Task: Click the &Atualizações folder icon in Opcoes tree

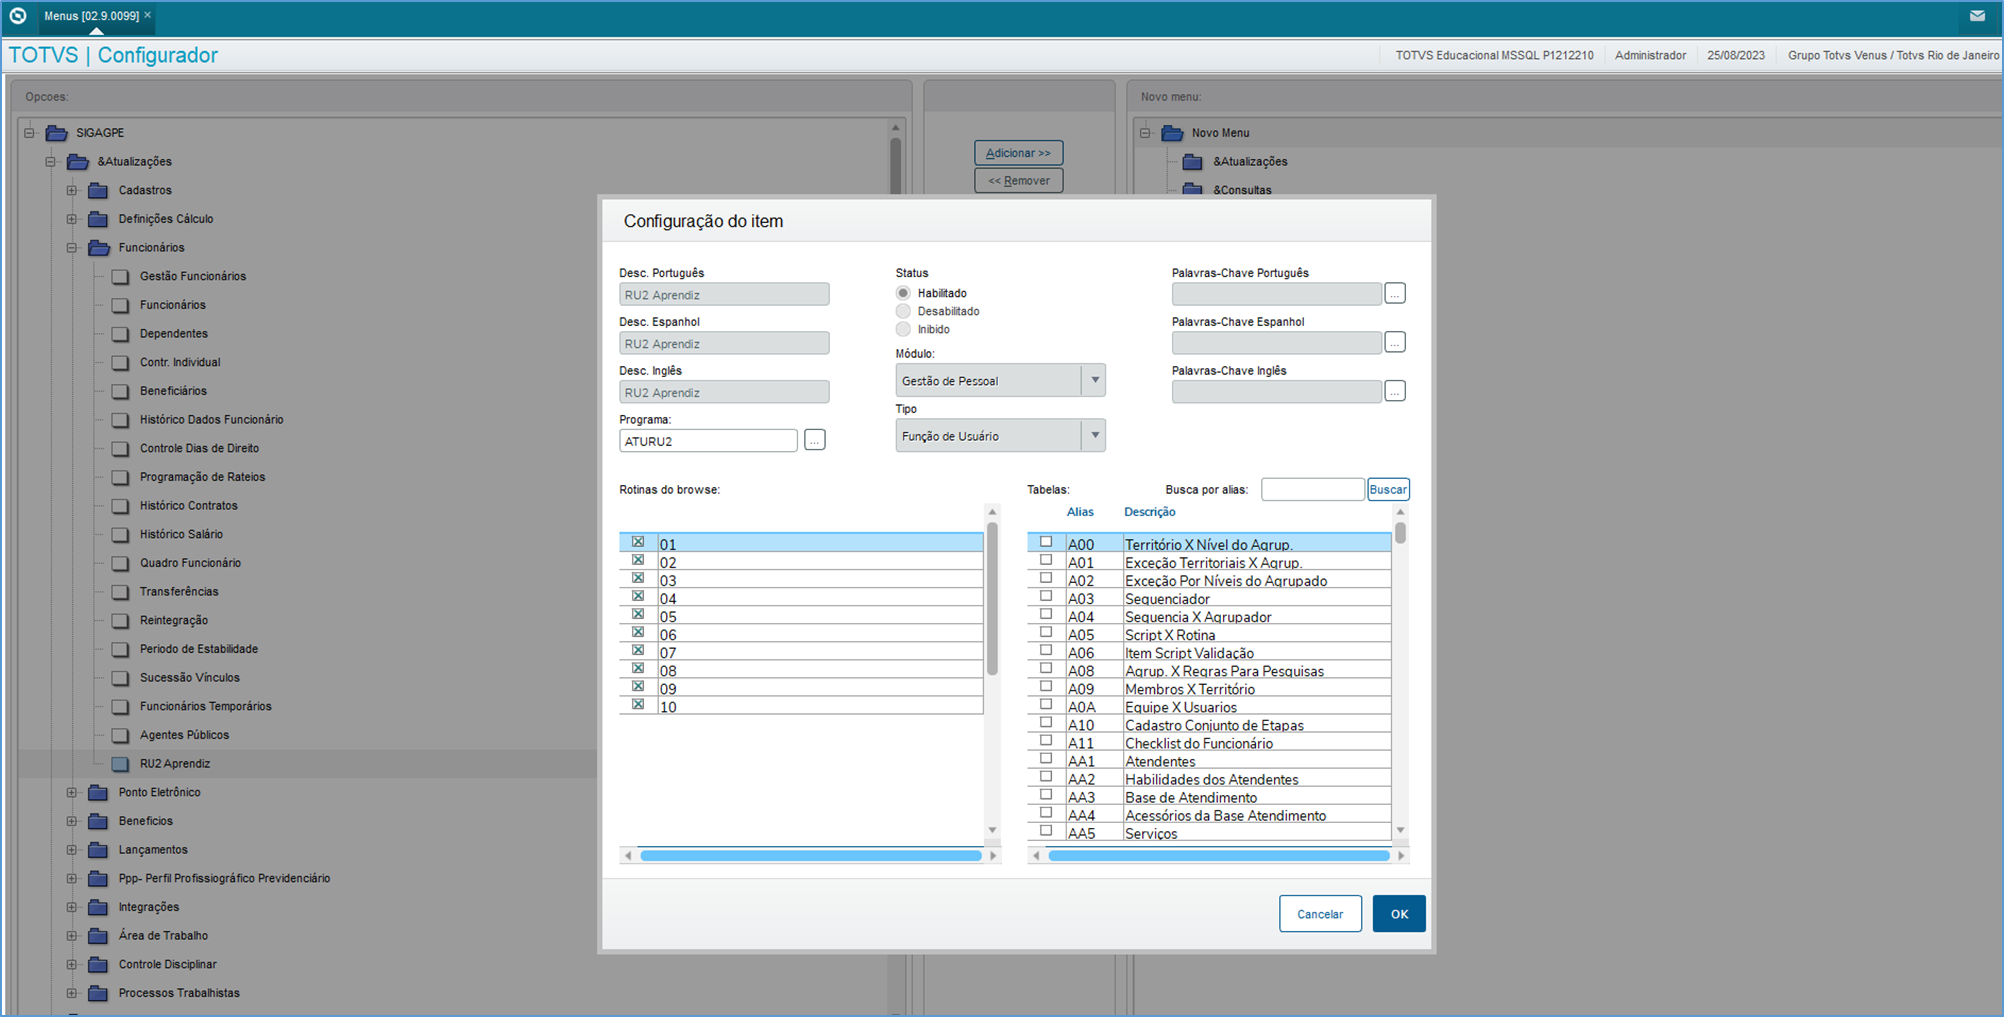Action: click(78, 162)
